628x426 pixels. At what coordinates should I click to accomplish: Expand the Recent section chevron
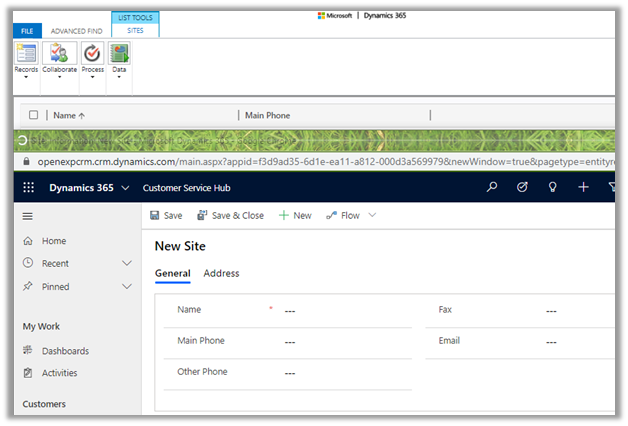[x=127, y=263]
